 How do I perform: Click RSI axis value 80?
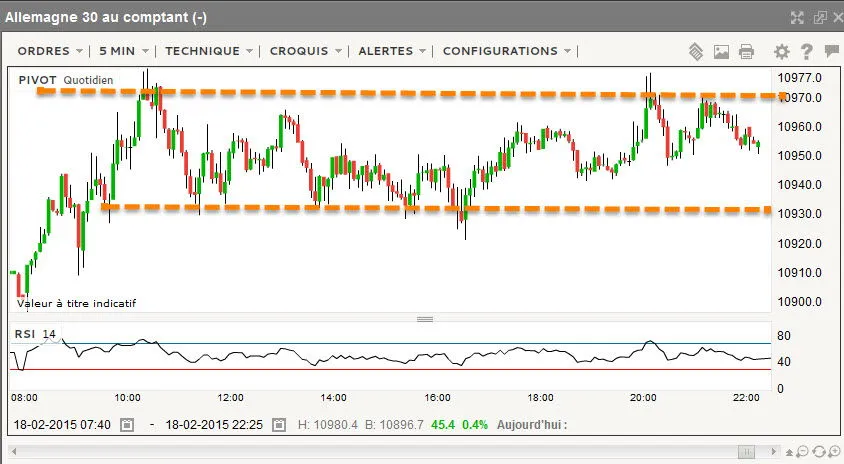tap(784, 336)
